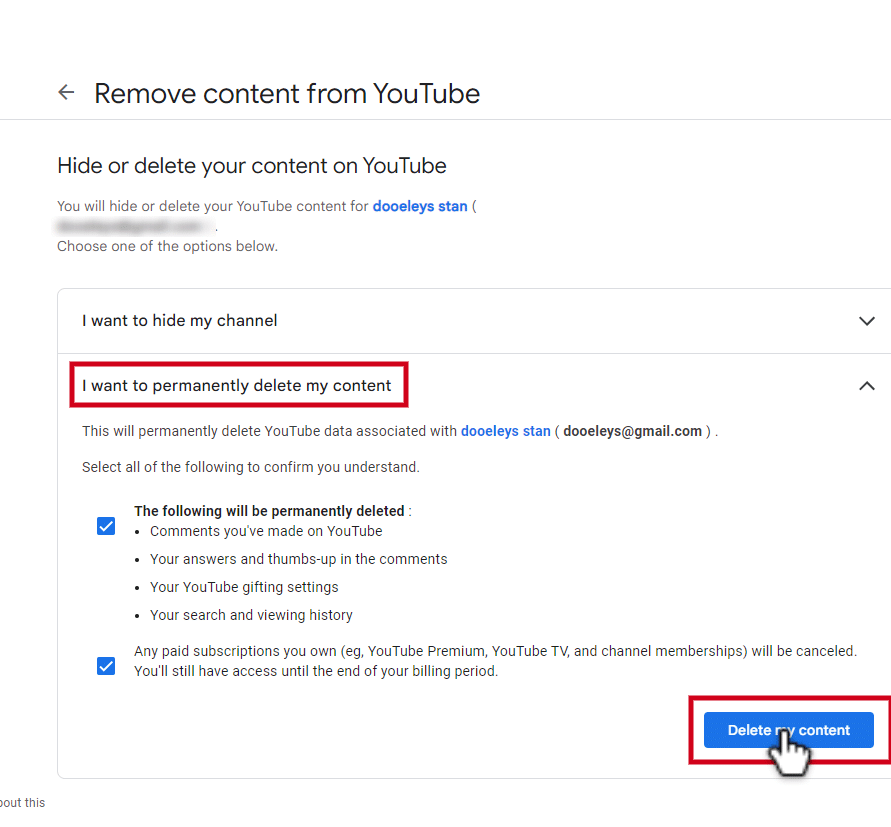Go back using the left arrow icon
Viewport: 891px width, 827px height.
tap(66, 93)
